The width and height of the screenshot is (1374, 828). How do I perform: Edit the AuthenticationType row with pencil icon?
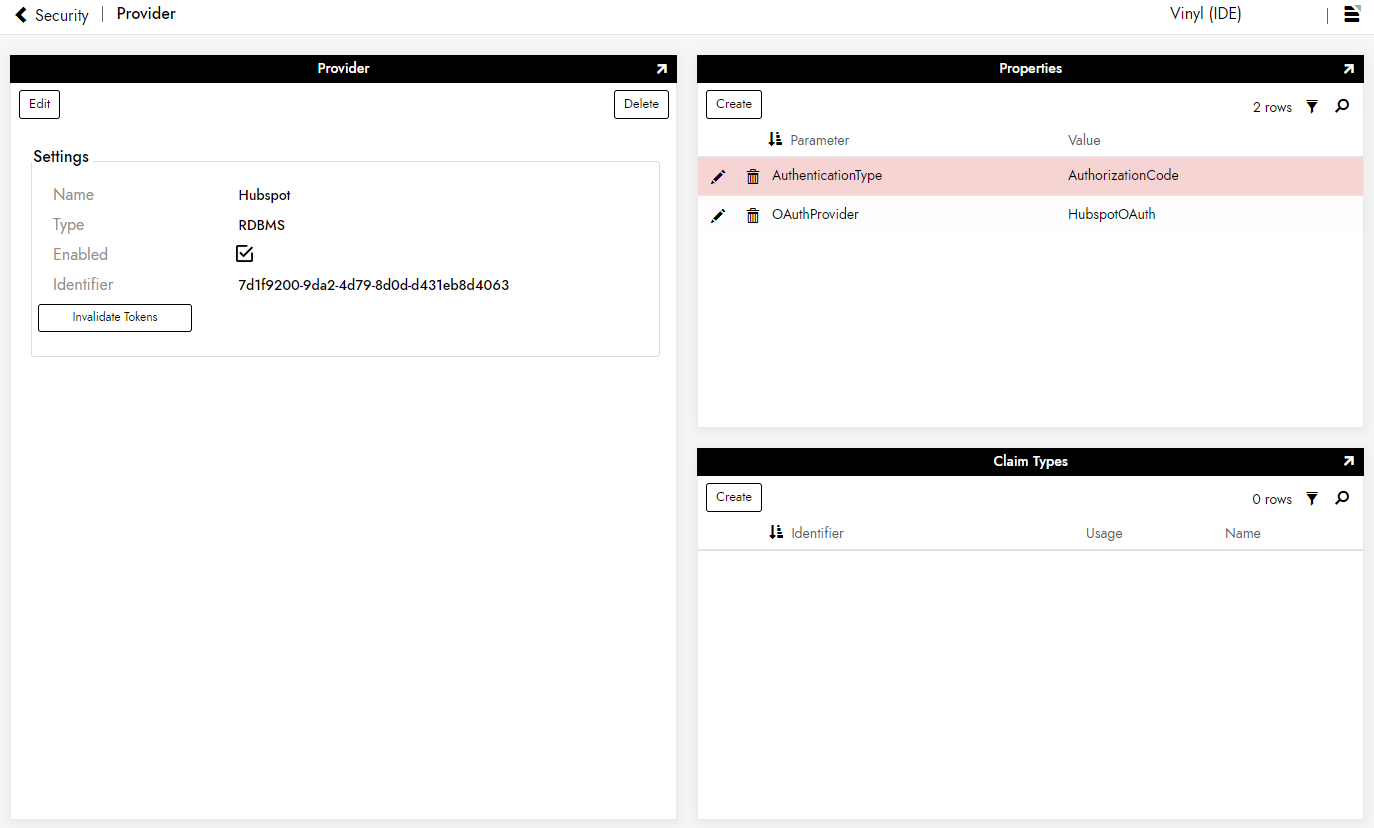[718, 177]
